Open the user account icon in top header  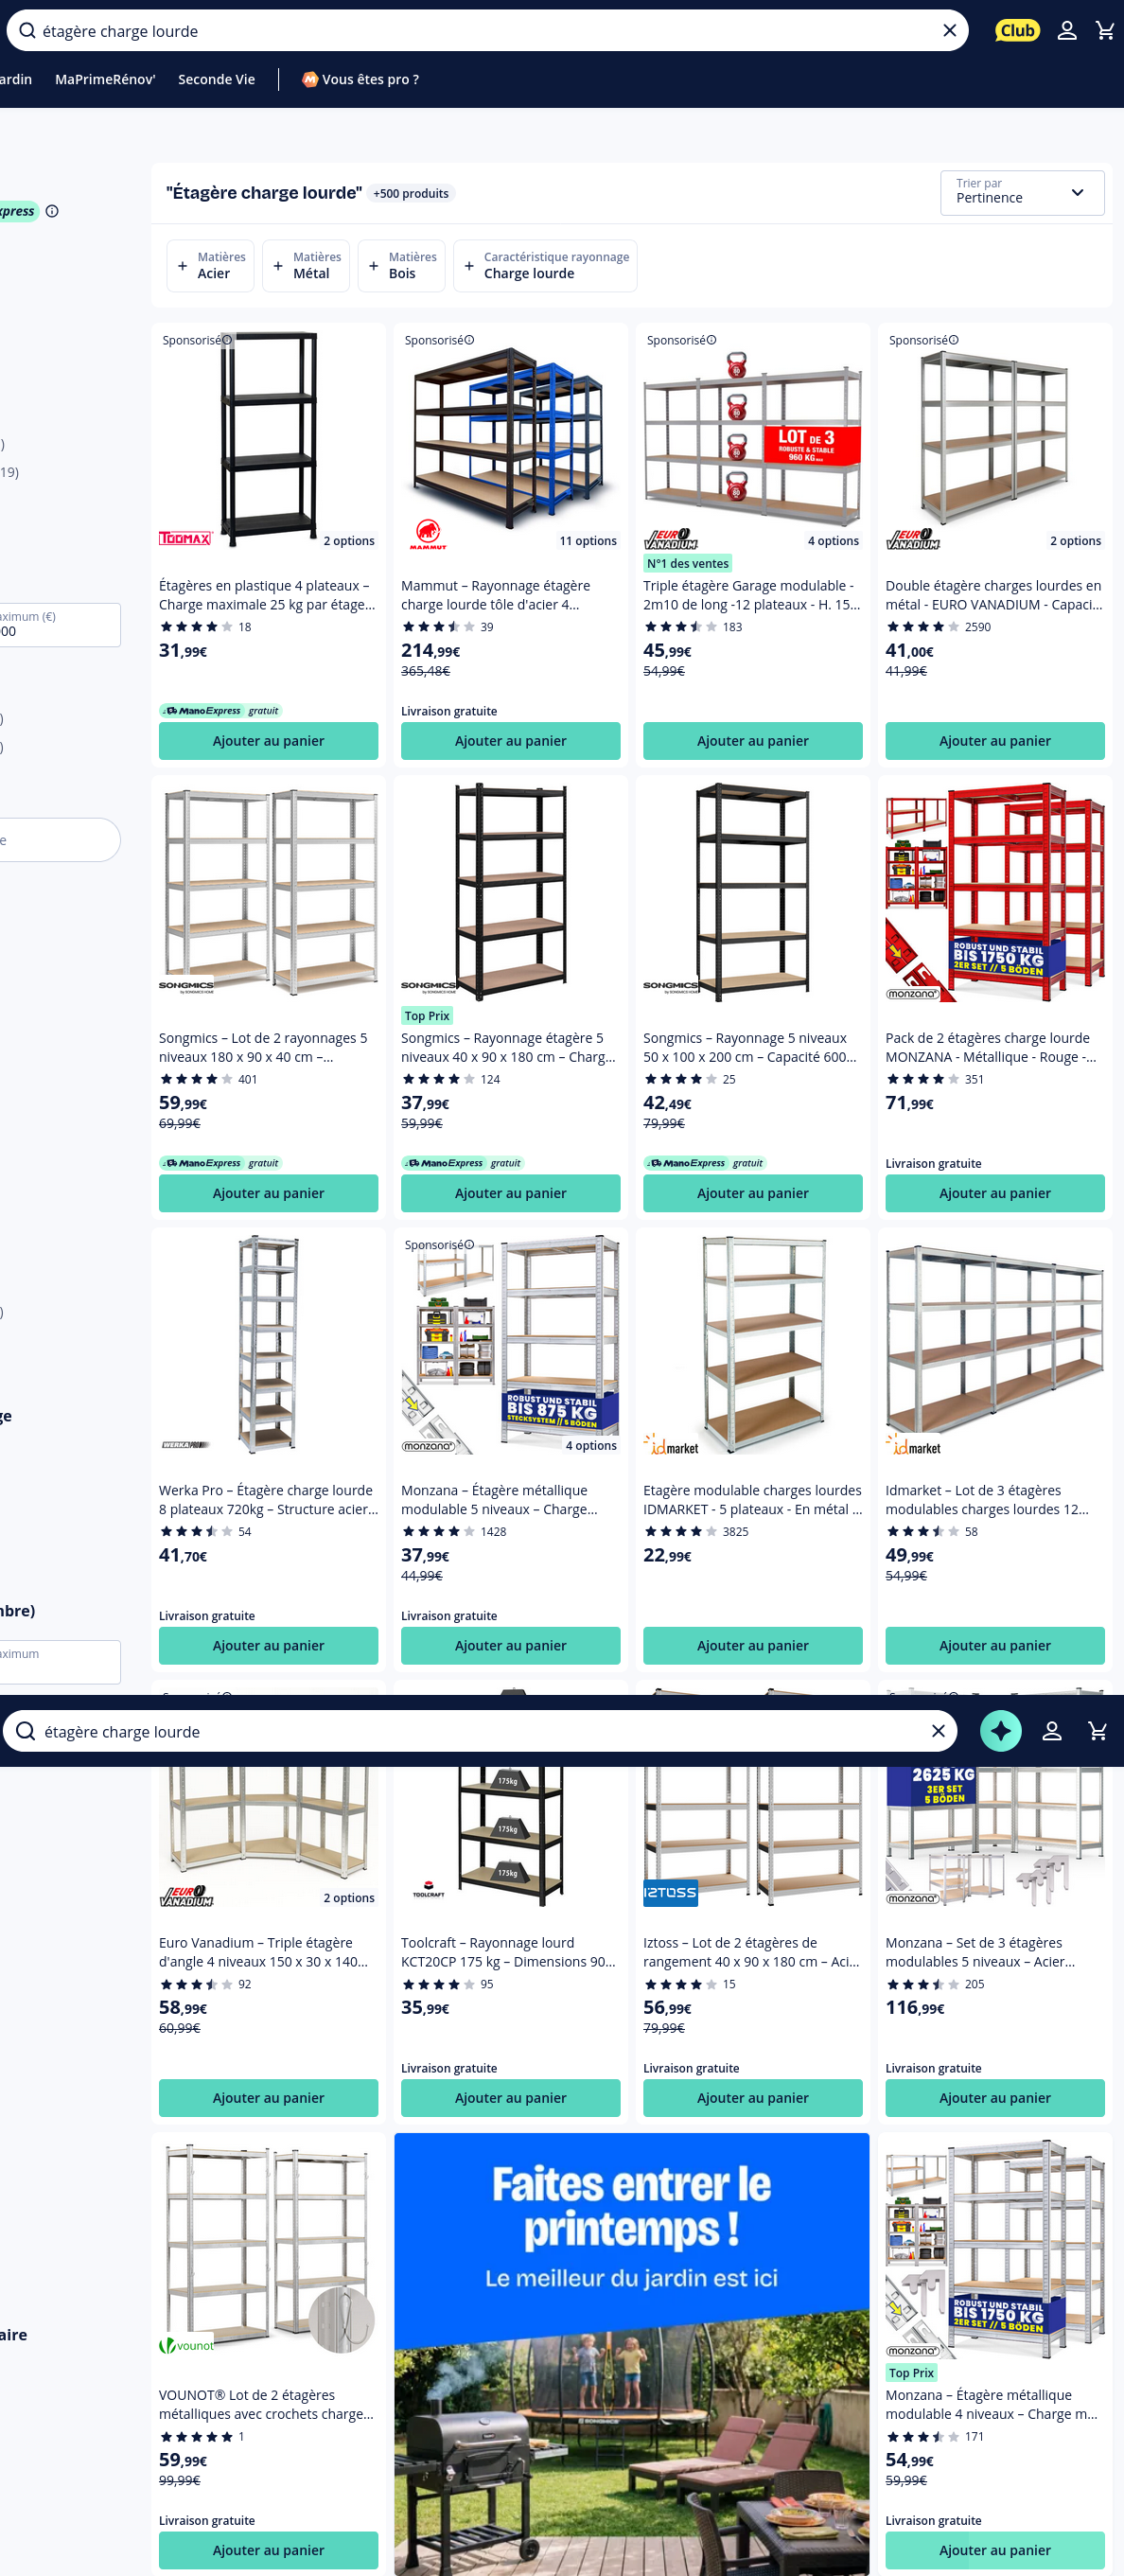pos(1067,31)
